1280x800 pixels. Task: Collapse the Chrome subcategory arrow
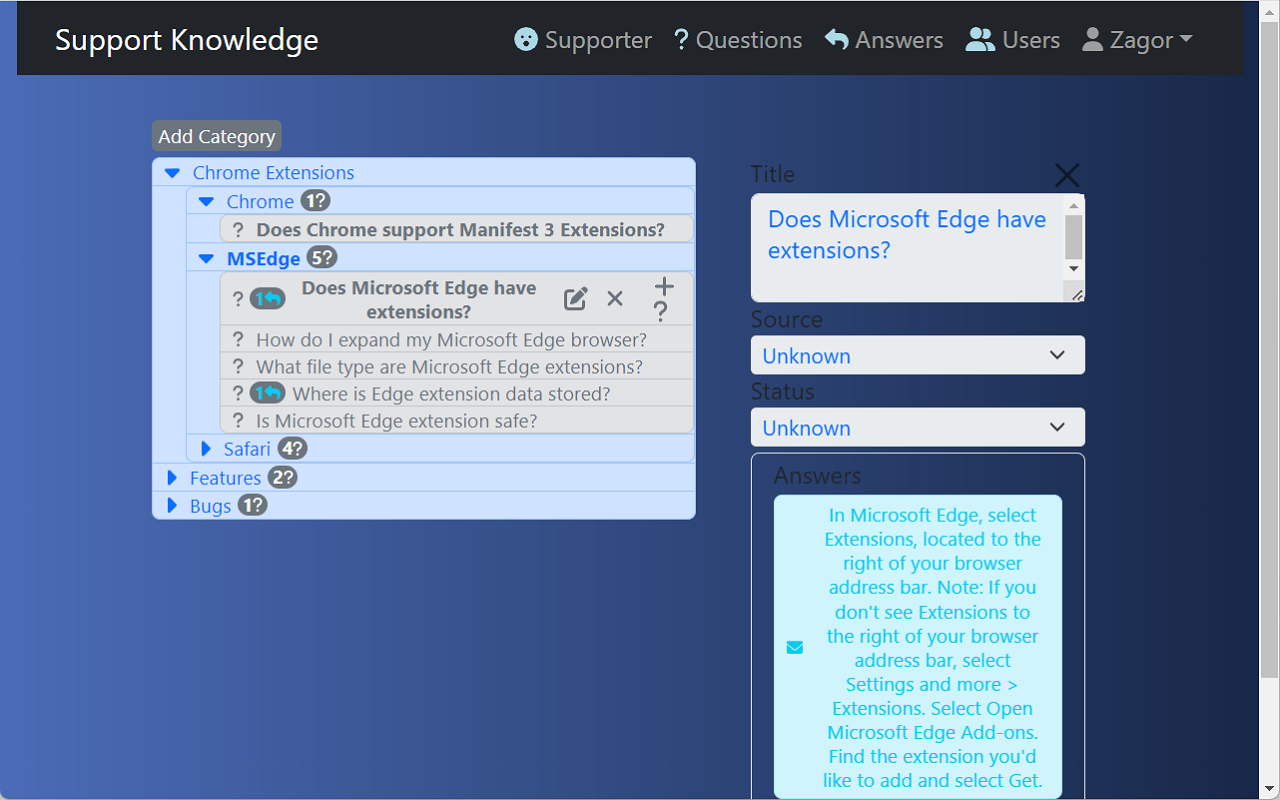tap(206, 202)
